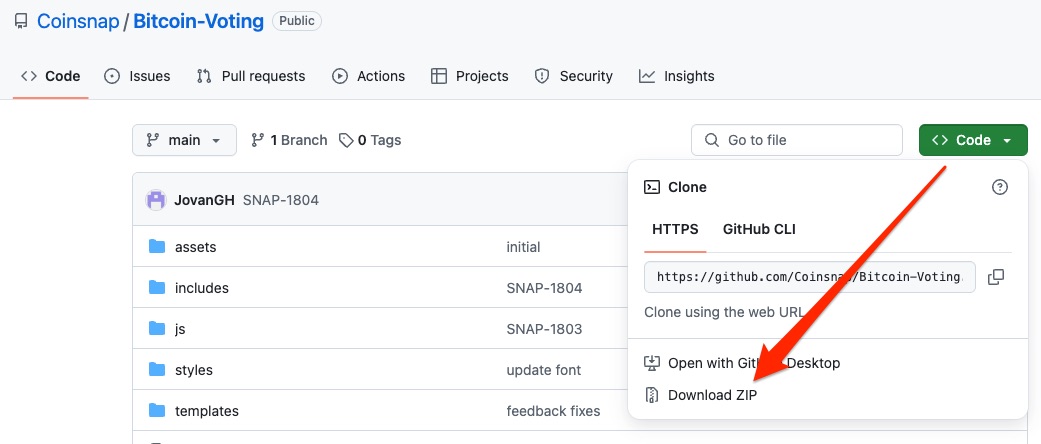Open the 'feedback fixes' commit message

(x=553, y=411)
